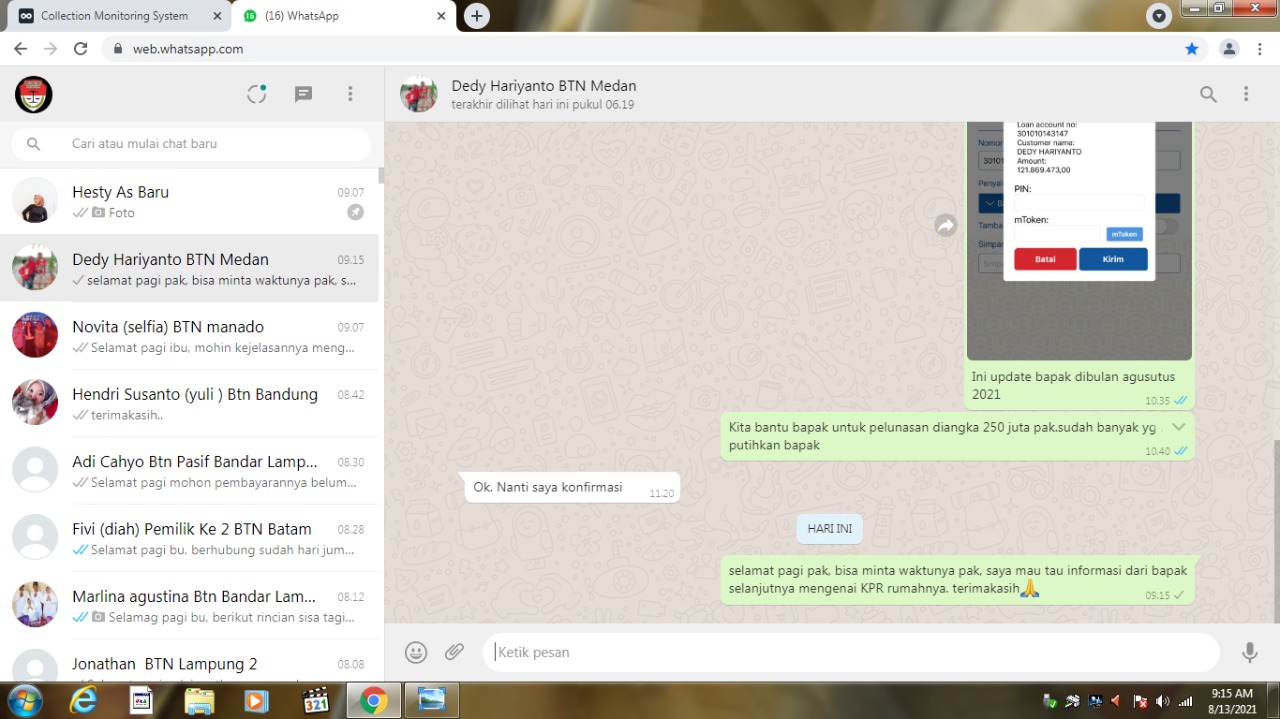Open the Windows Start menu
The width and height of the screenshot is (1280, 719).
[24, 700]
